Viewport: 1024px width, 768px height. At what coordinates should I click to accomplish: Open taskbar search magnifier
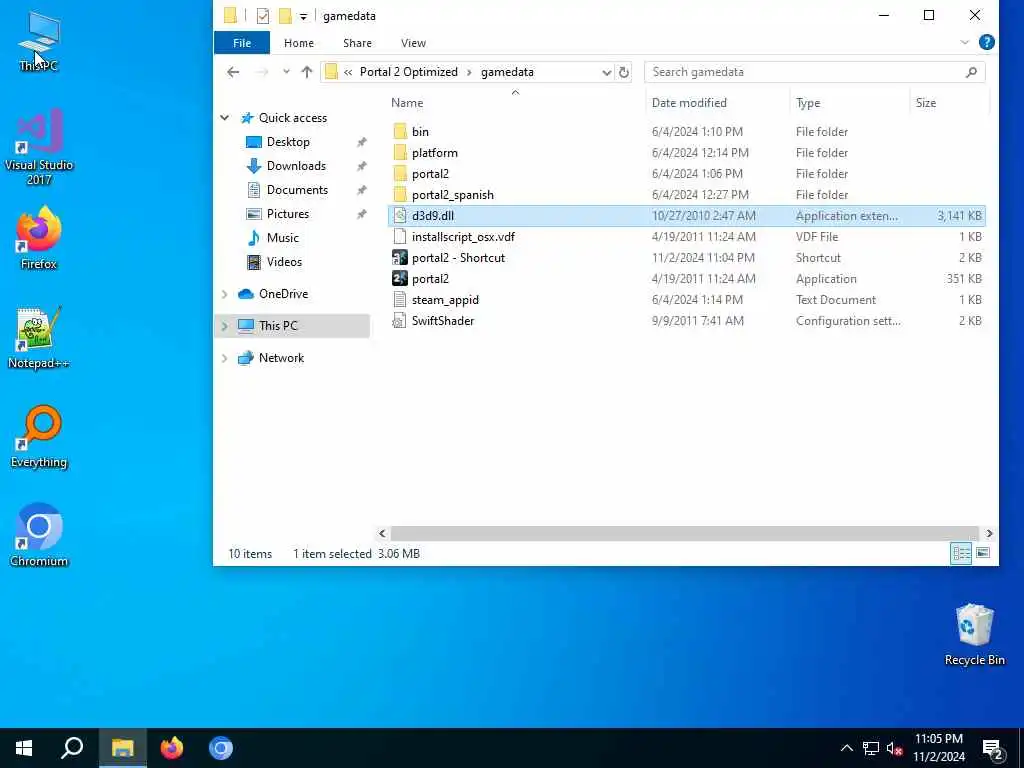pos(72,748)
